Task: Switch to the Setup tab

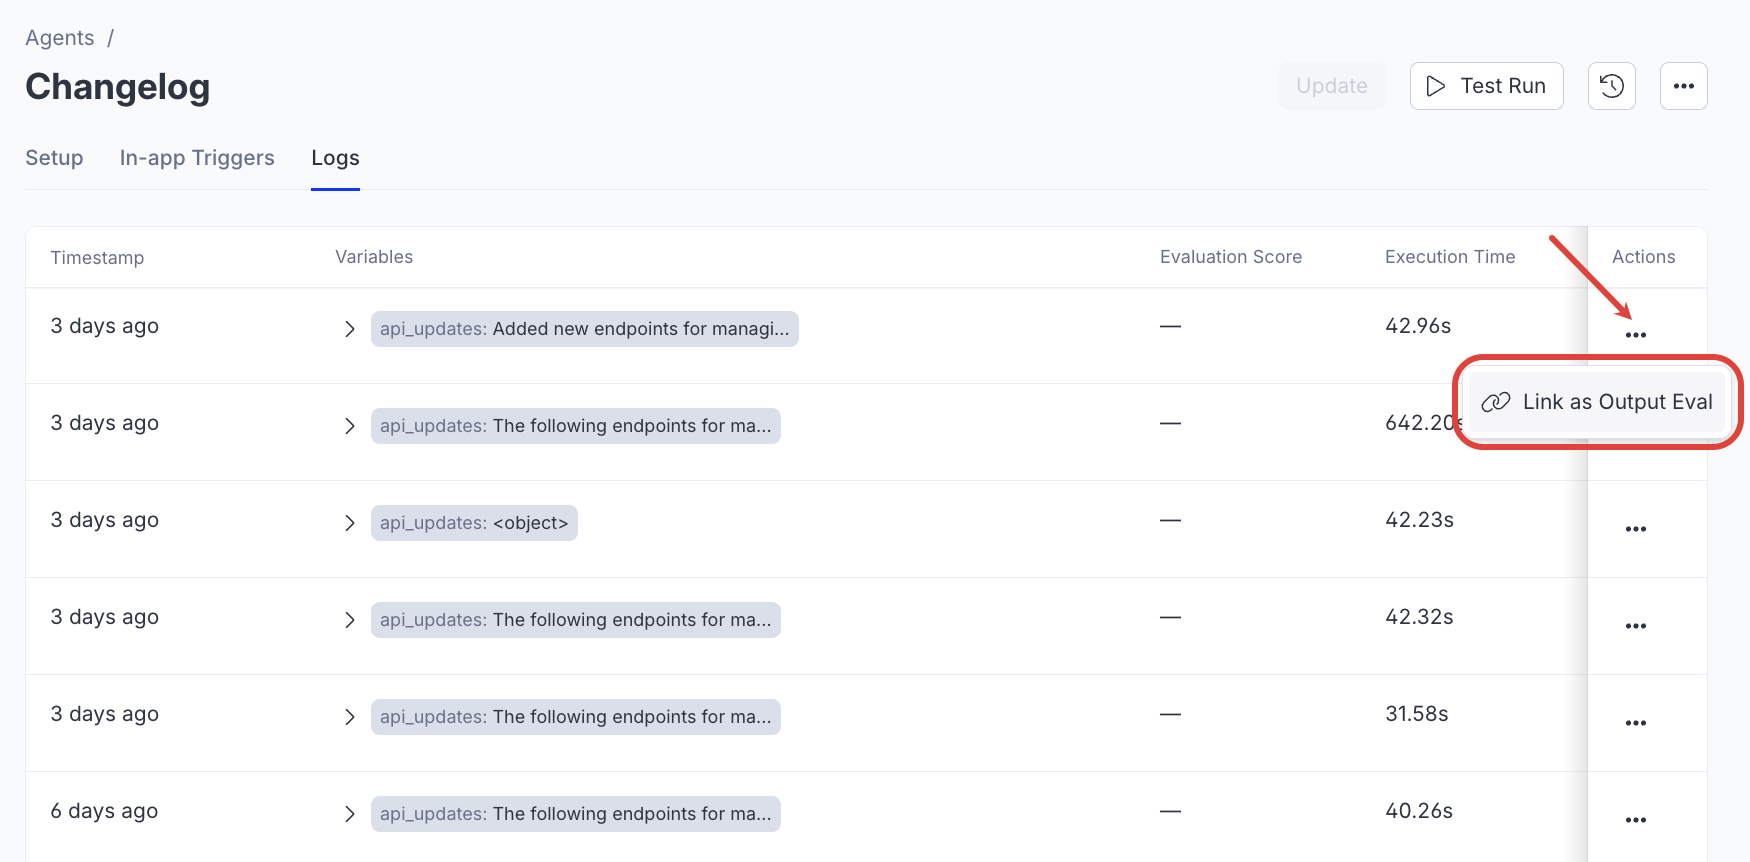Action: click(54, 158)
